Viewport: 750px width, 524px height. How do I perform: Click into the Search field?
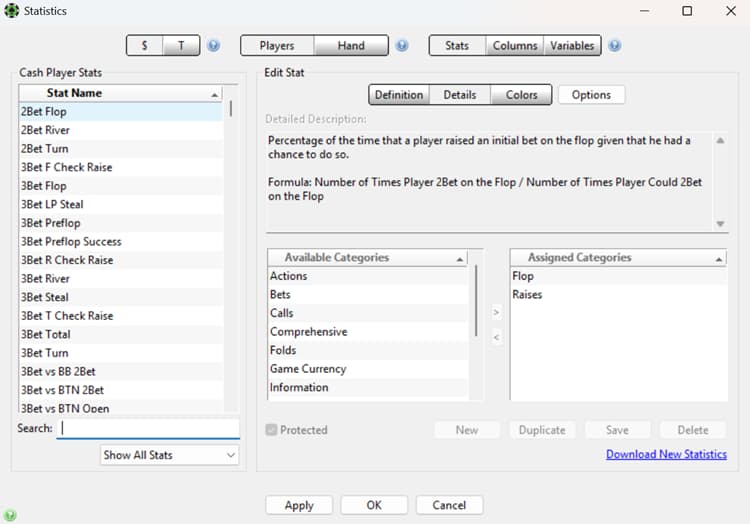point(148,428)
